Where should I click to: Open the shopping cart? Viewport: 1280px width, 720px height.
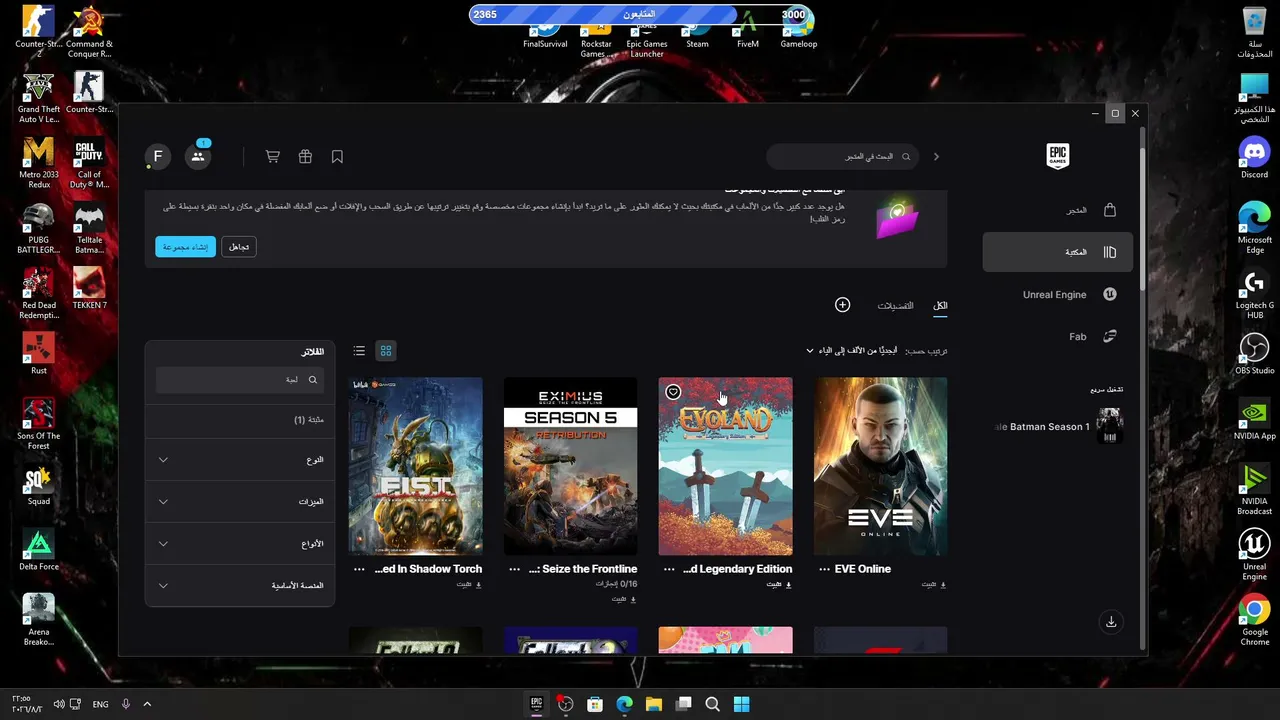pos(272,156)
